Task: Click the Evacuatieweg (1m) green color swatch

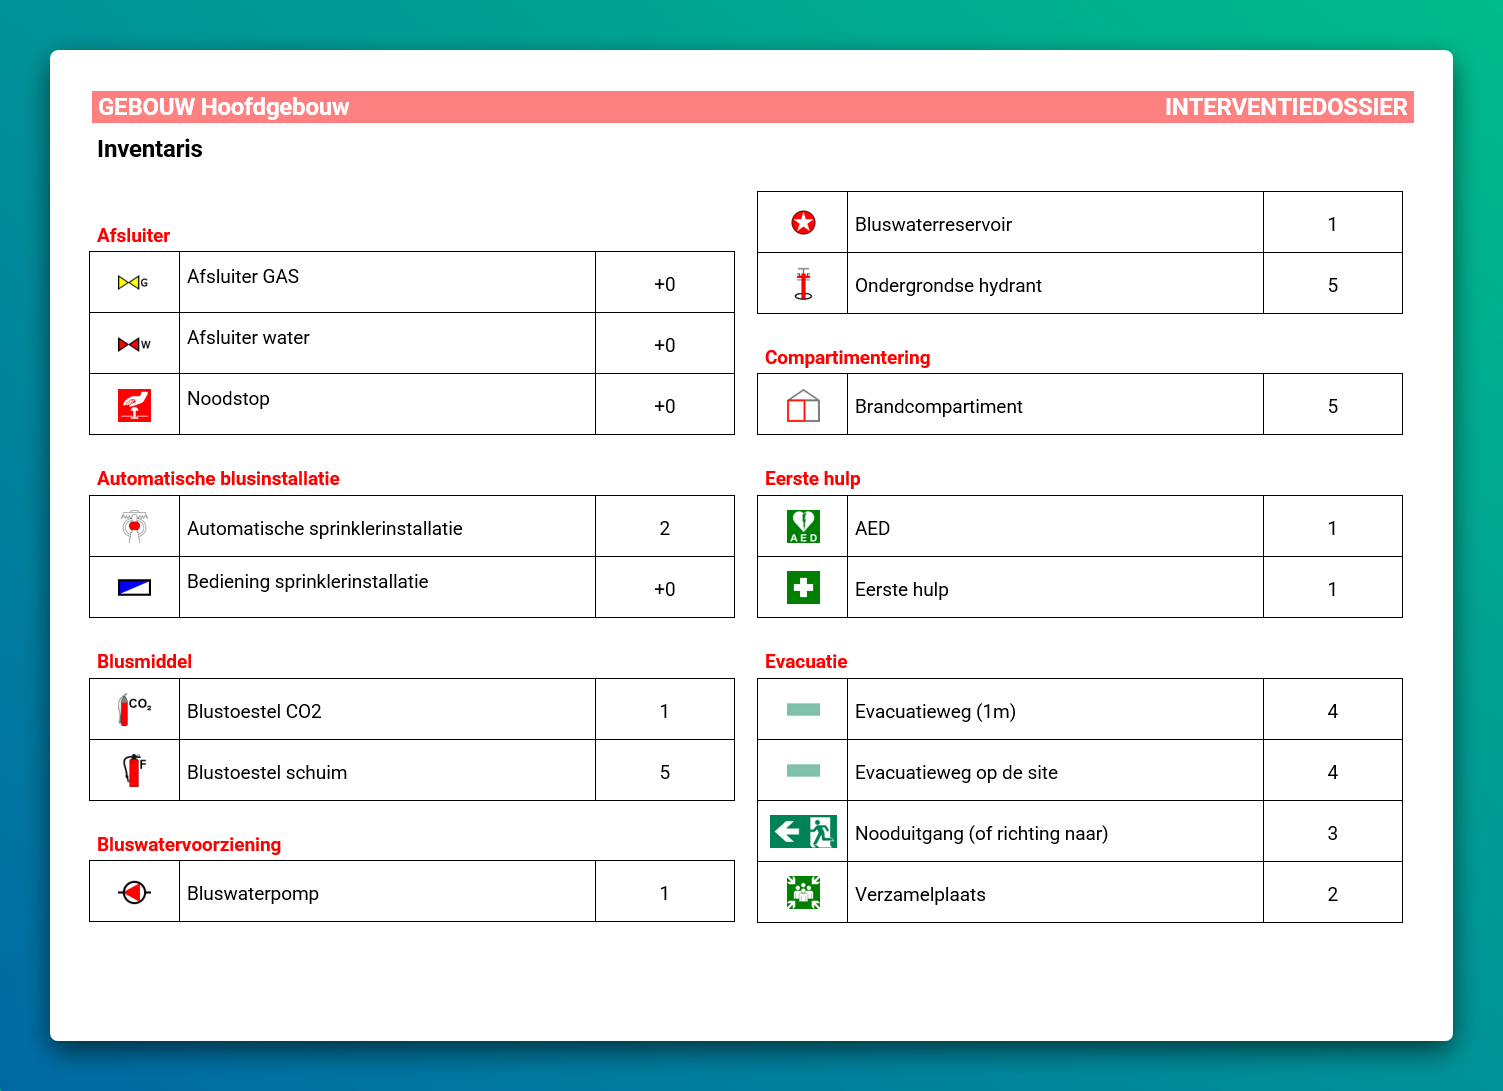Action: coord(803,710)
